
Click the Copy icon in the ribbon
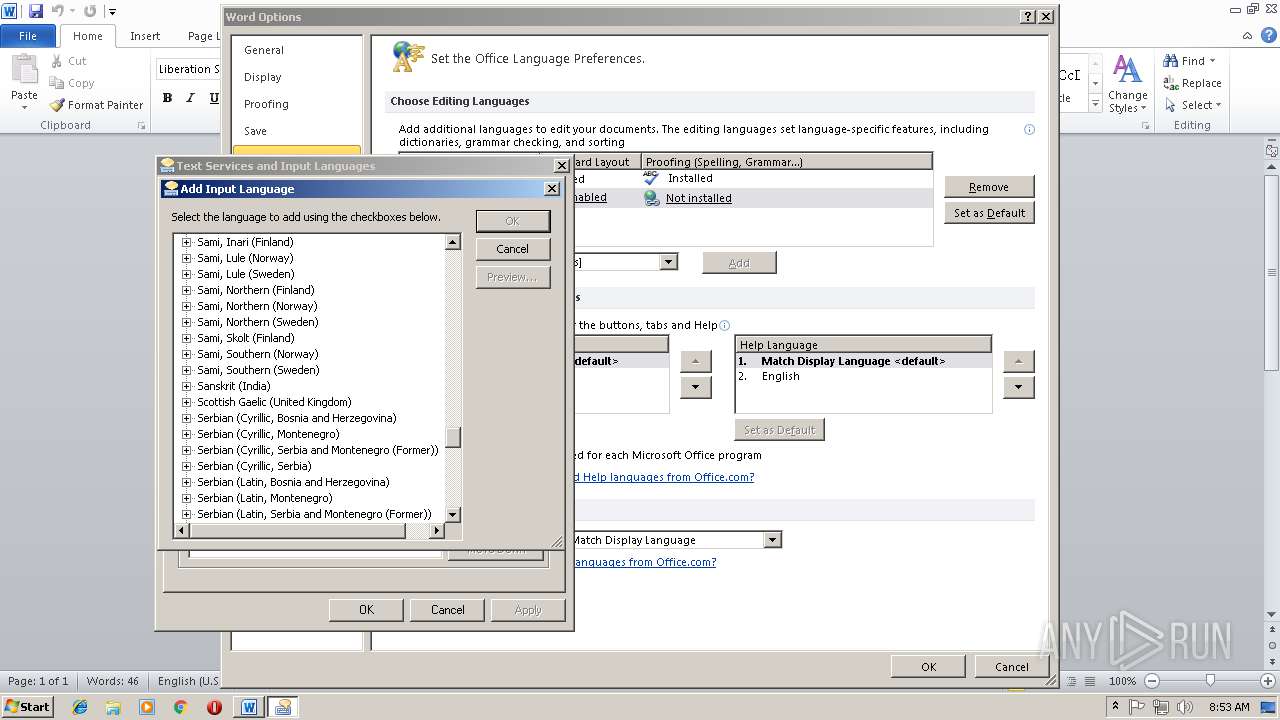pos(57,83)
